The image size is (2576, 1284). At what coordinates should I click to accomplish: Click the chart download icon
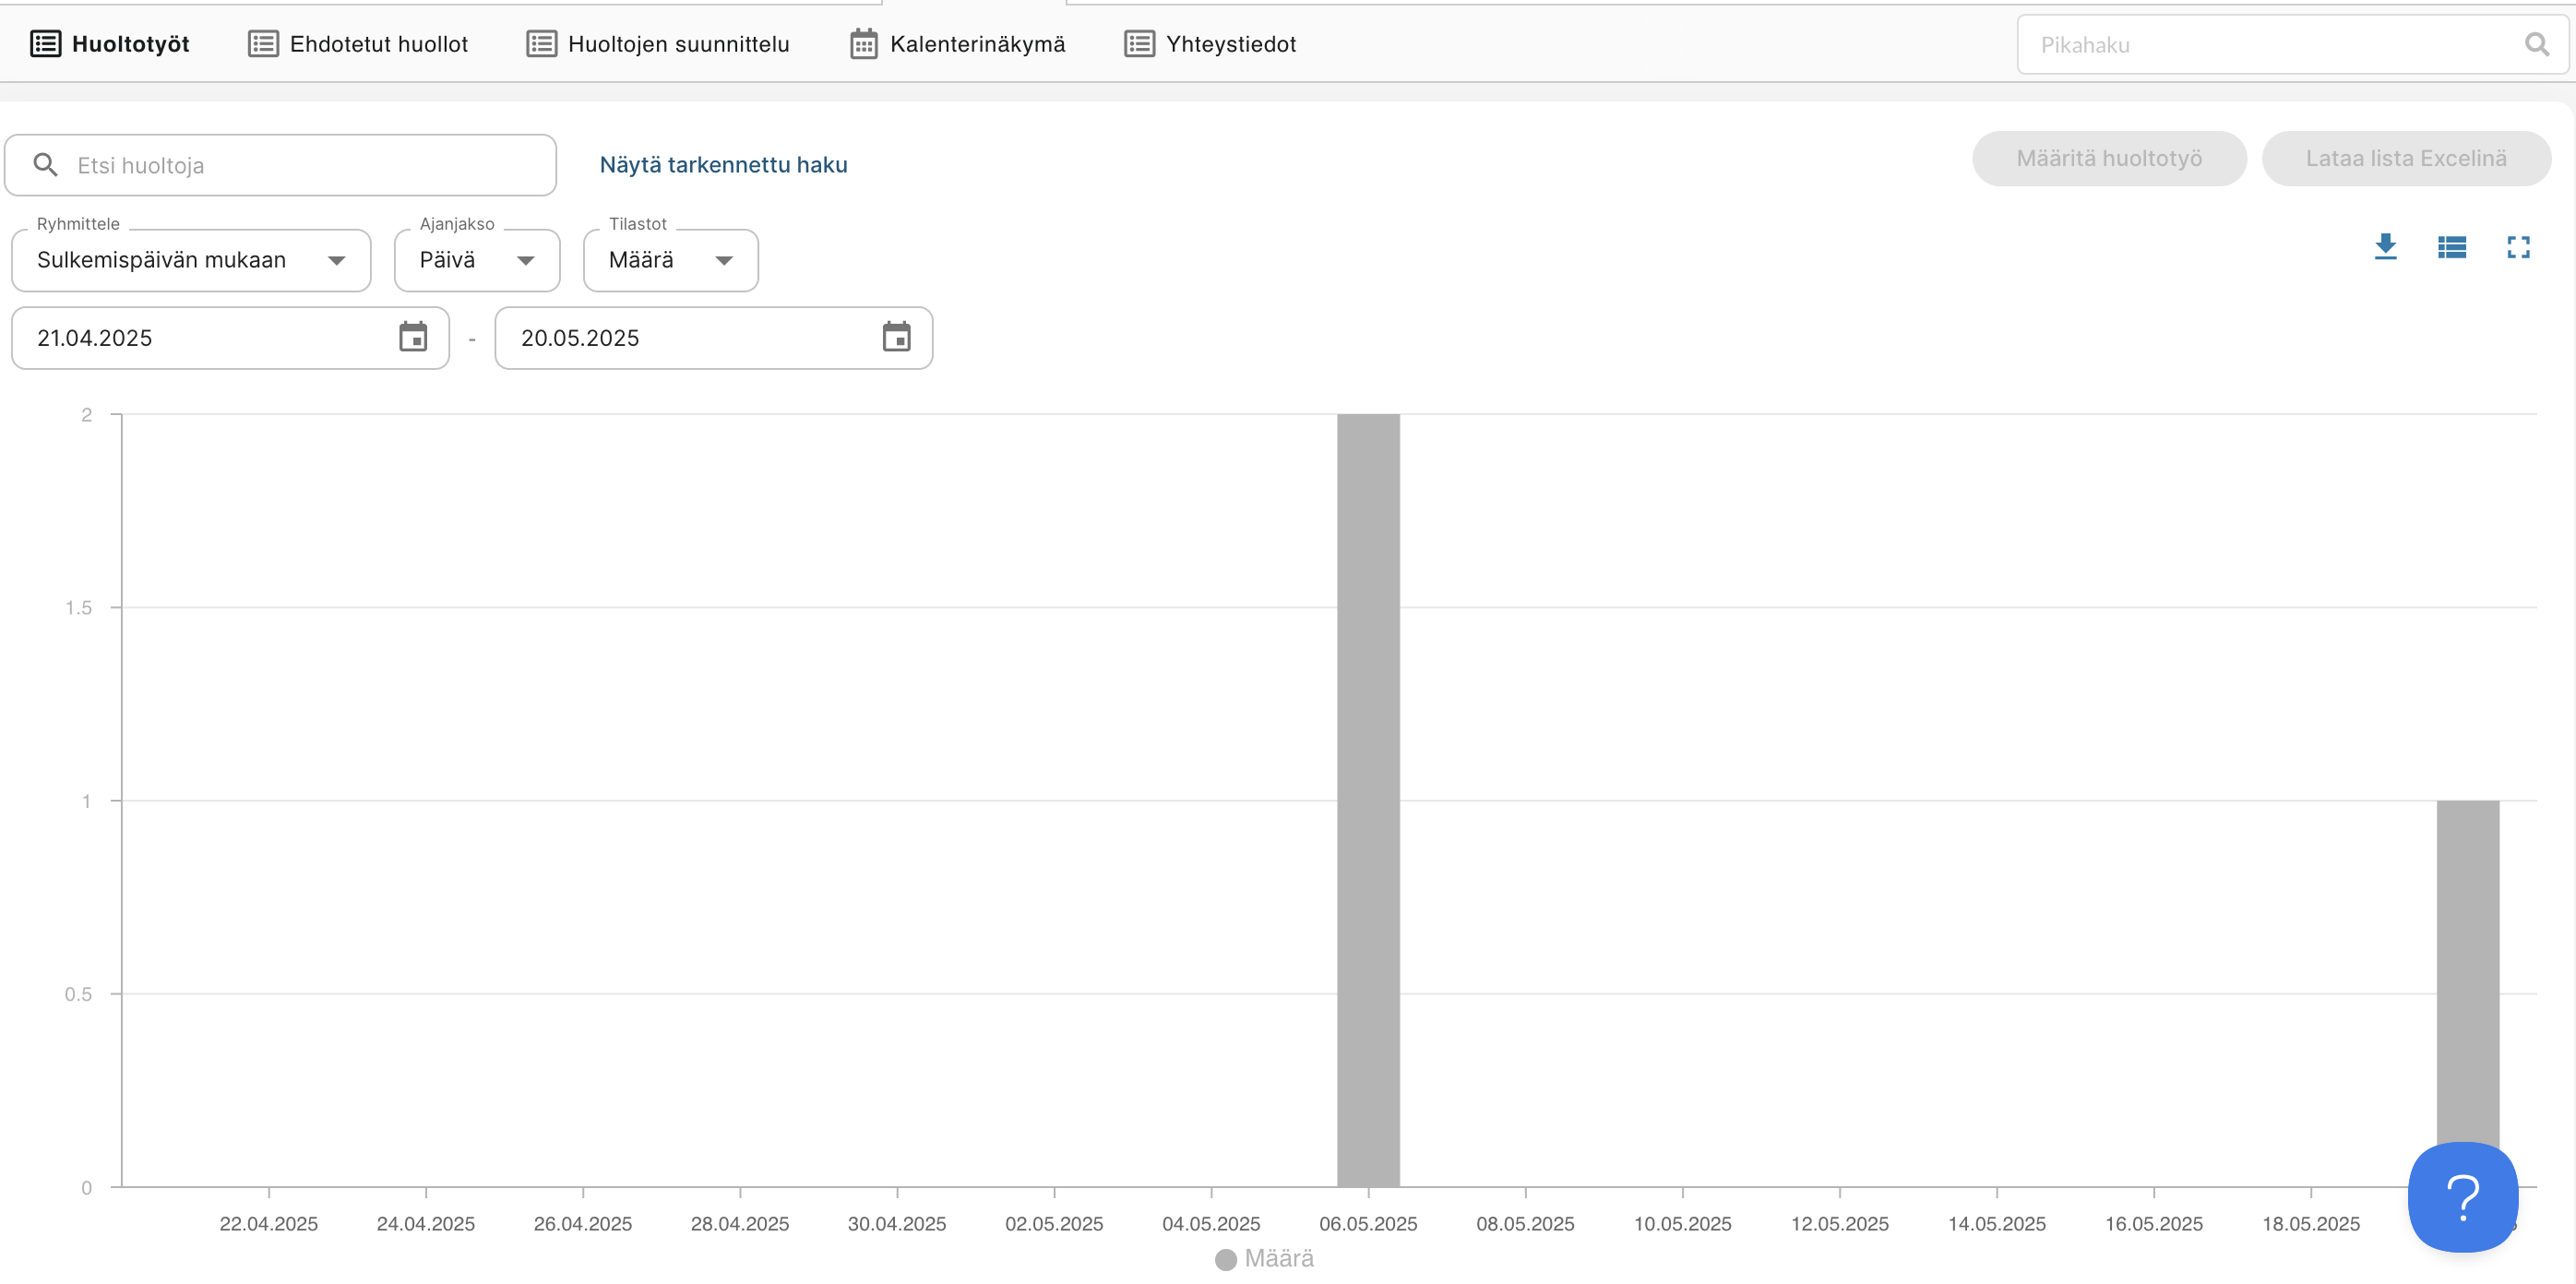2385,246
